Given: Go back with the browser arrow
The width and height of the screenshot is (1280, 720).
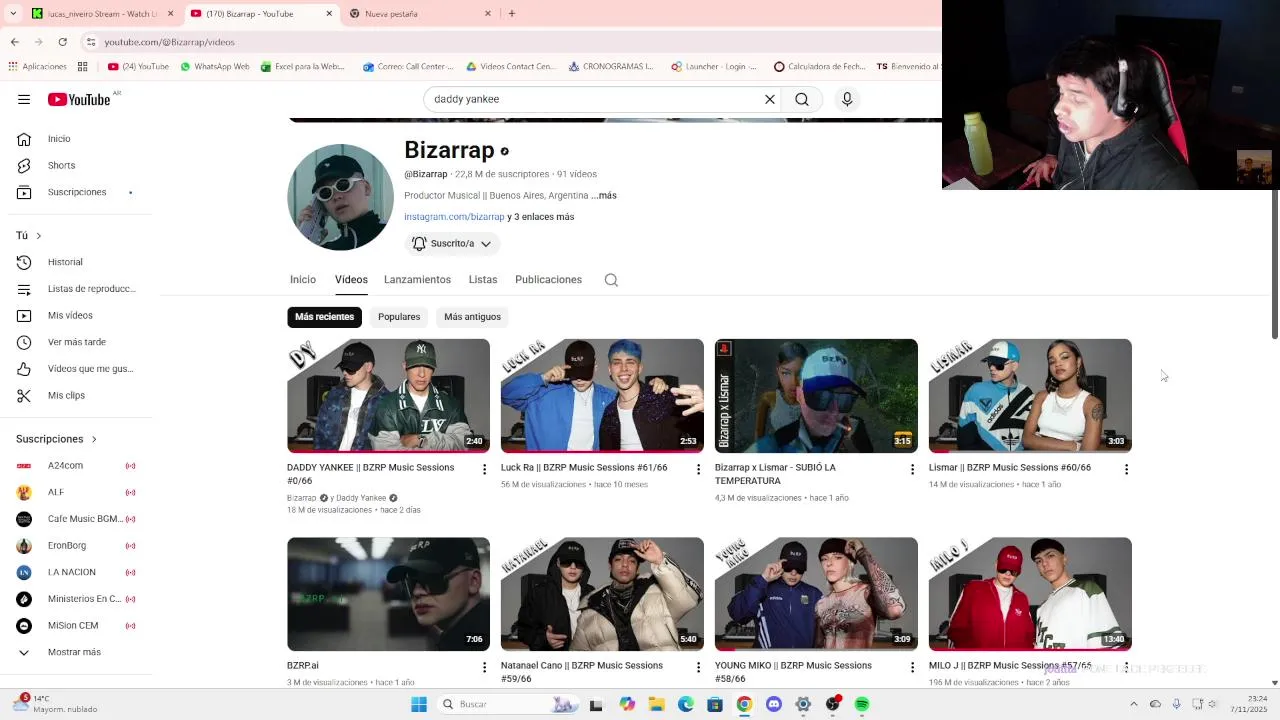Looking at the screenshot, I should click(x=14, y=42).
